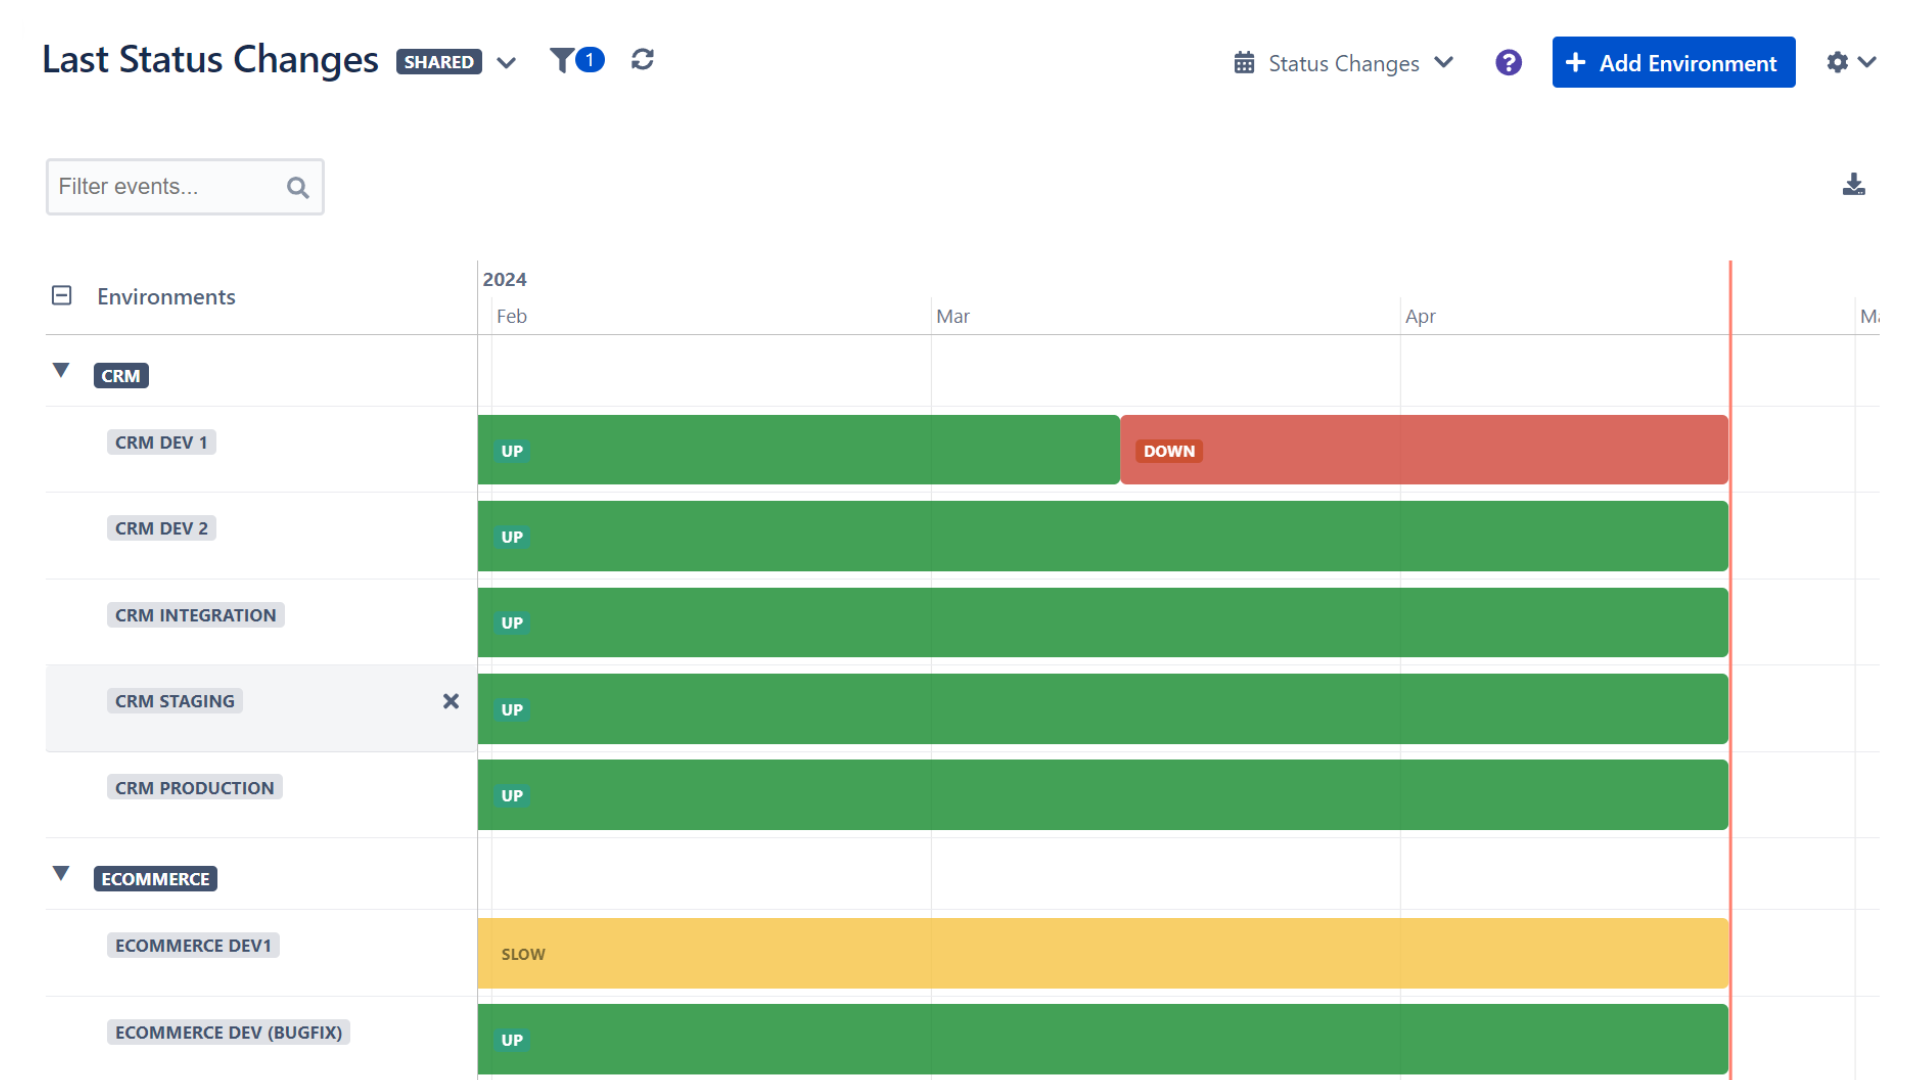The width and height of the screenshot is (1920, 1080).
Task: Click the UP status bar for CRM DEV 2
Action: coord(1103,536)
